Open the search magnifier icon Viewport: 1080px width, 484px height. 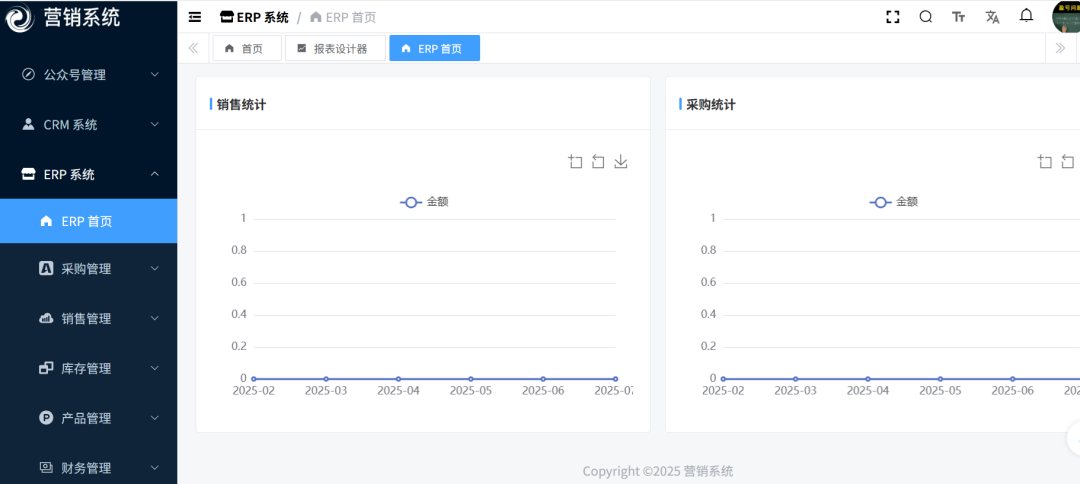tap(926, 17)
